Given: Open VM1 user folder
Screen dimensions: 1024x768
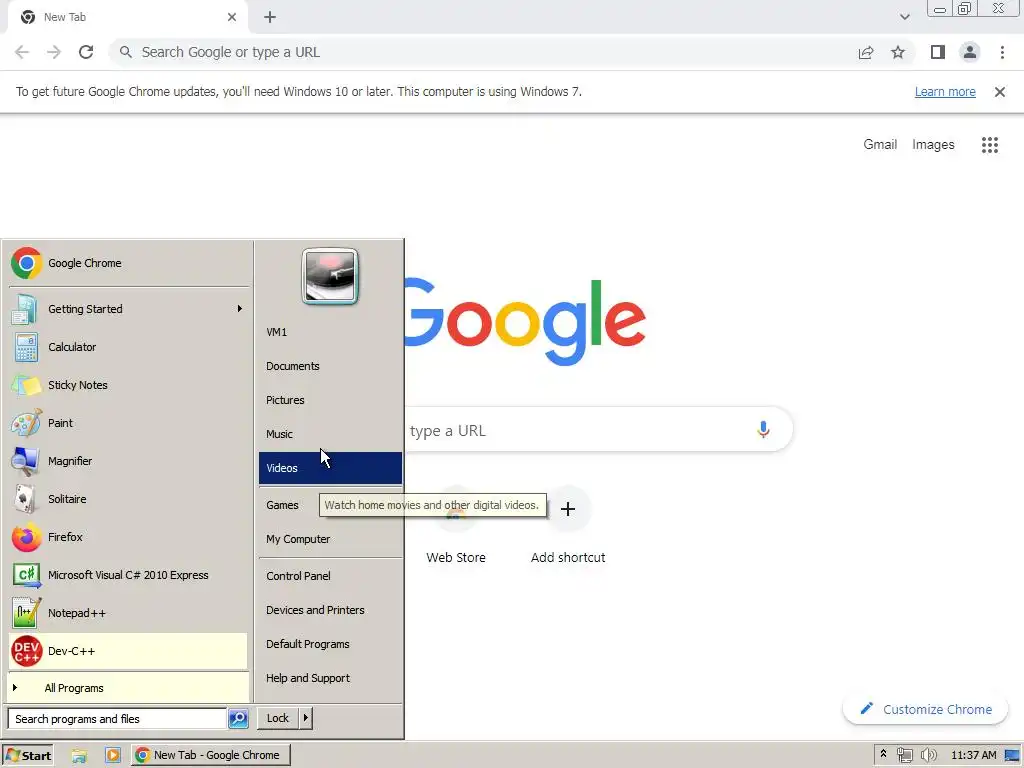Looking at the screenshot, I should pos(330,332).
